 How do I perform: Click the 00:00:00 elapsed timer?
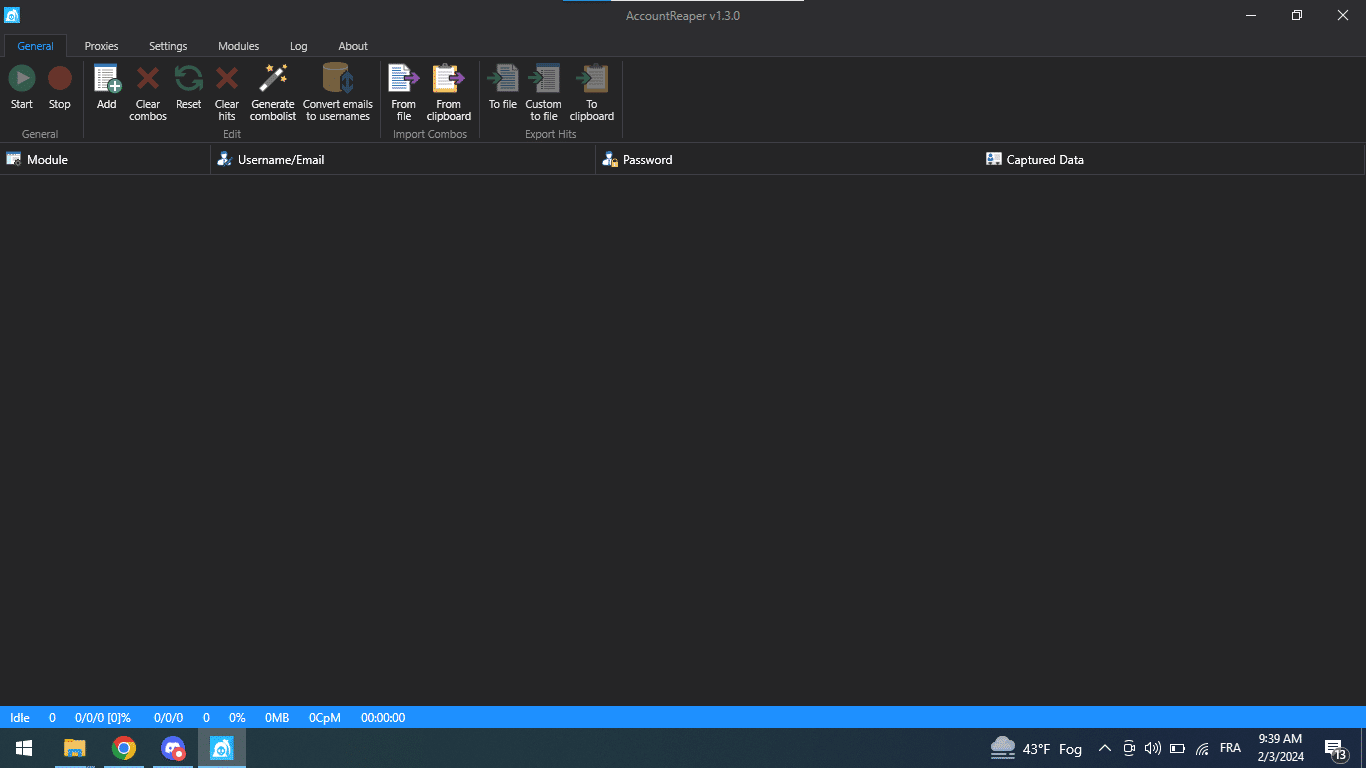click(383, 718)
